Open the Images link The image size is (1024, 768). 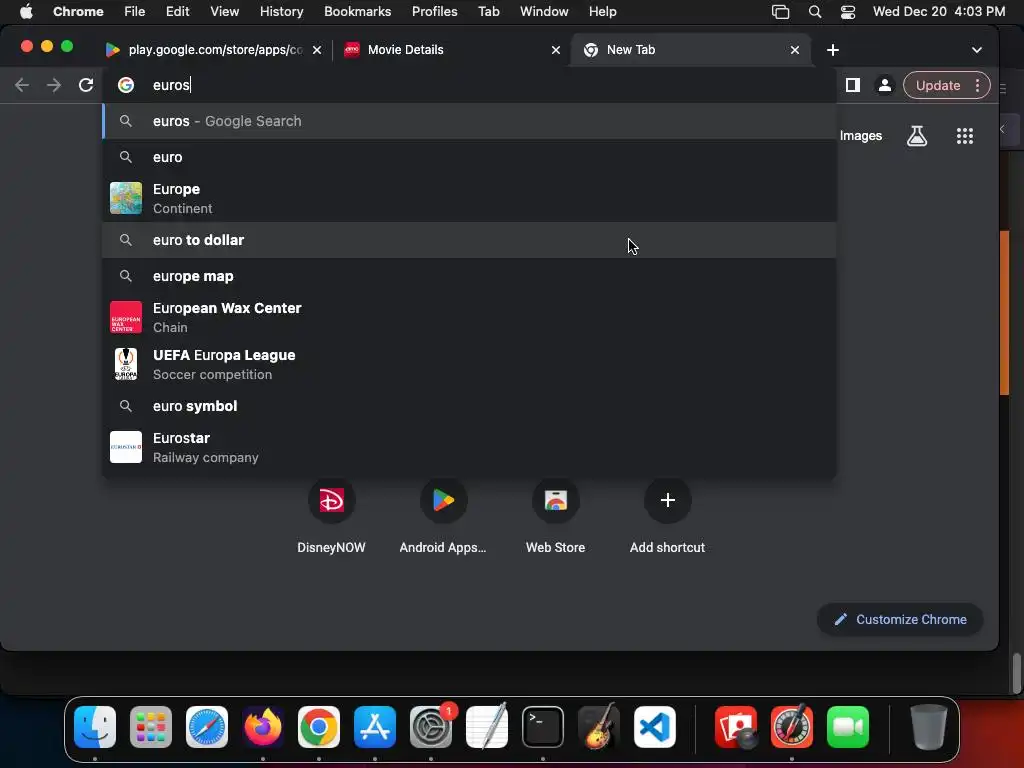click(860, 136)
